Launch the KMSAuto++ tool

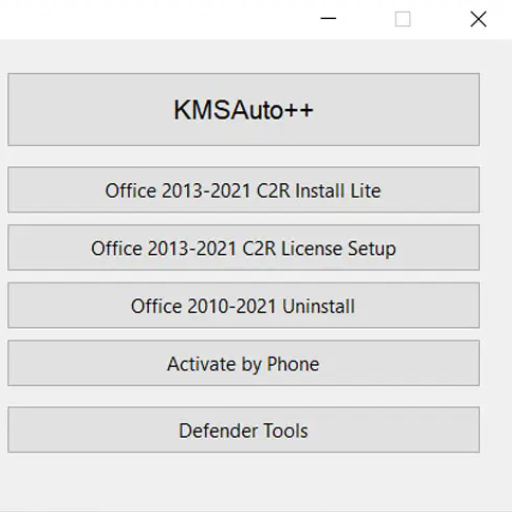pos(244,109)
